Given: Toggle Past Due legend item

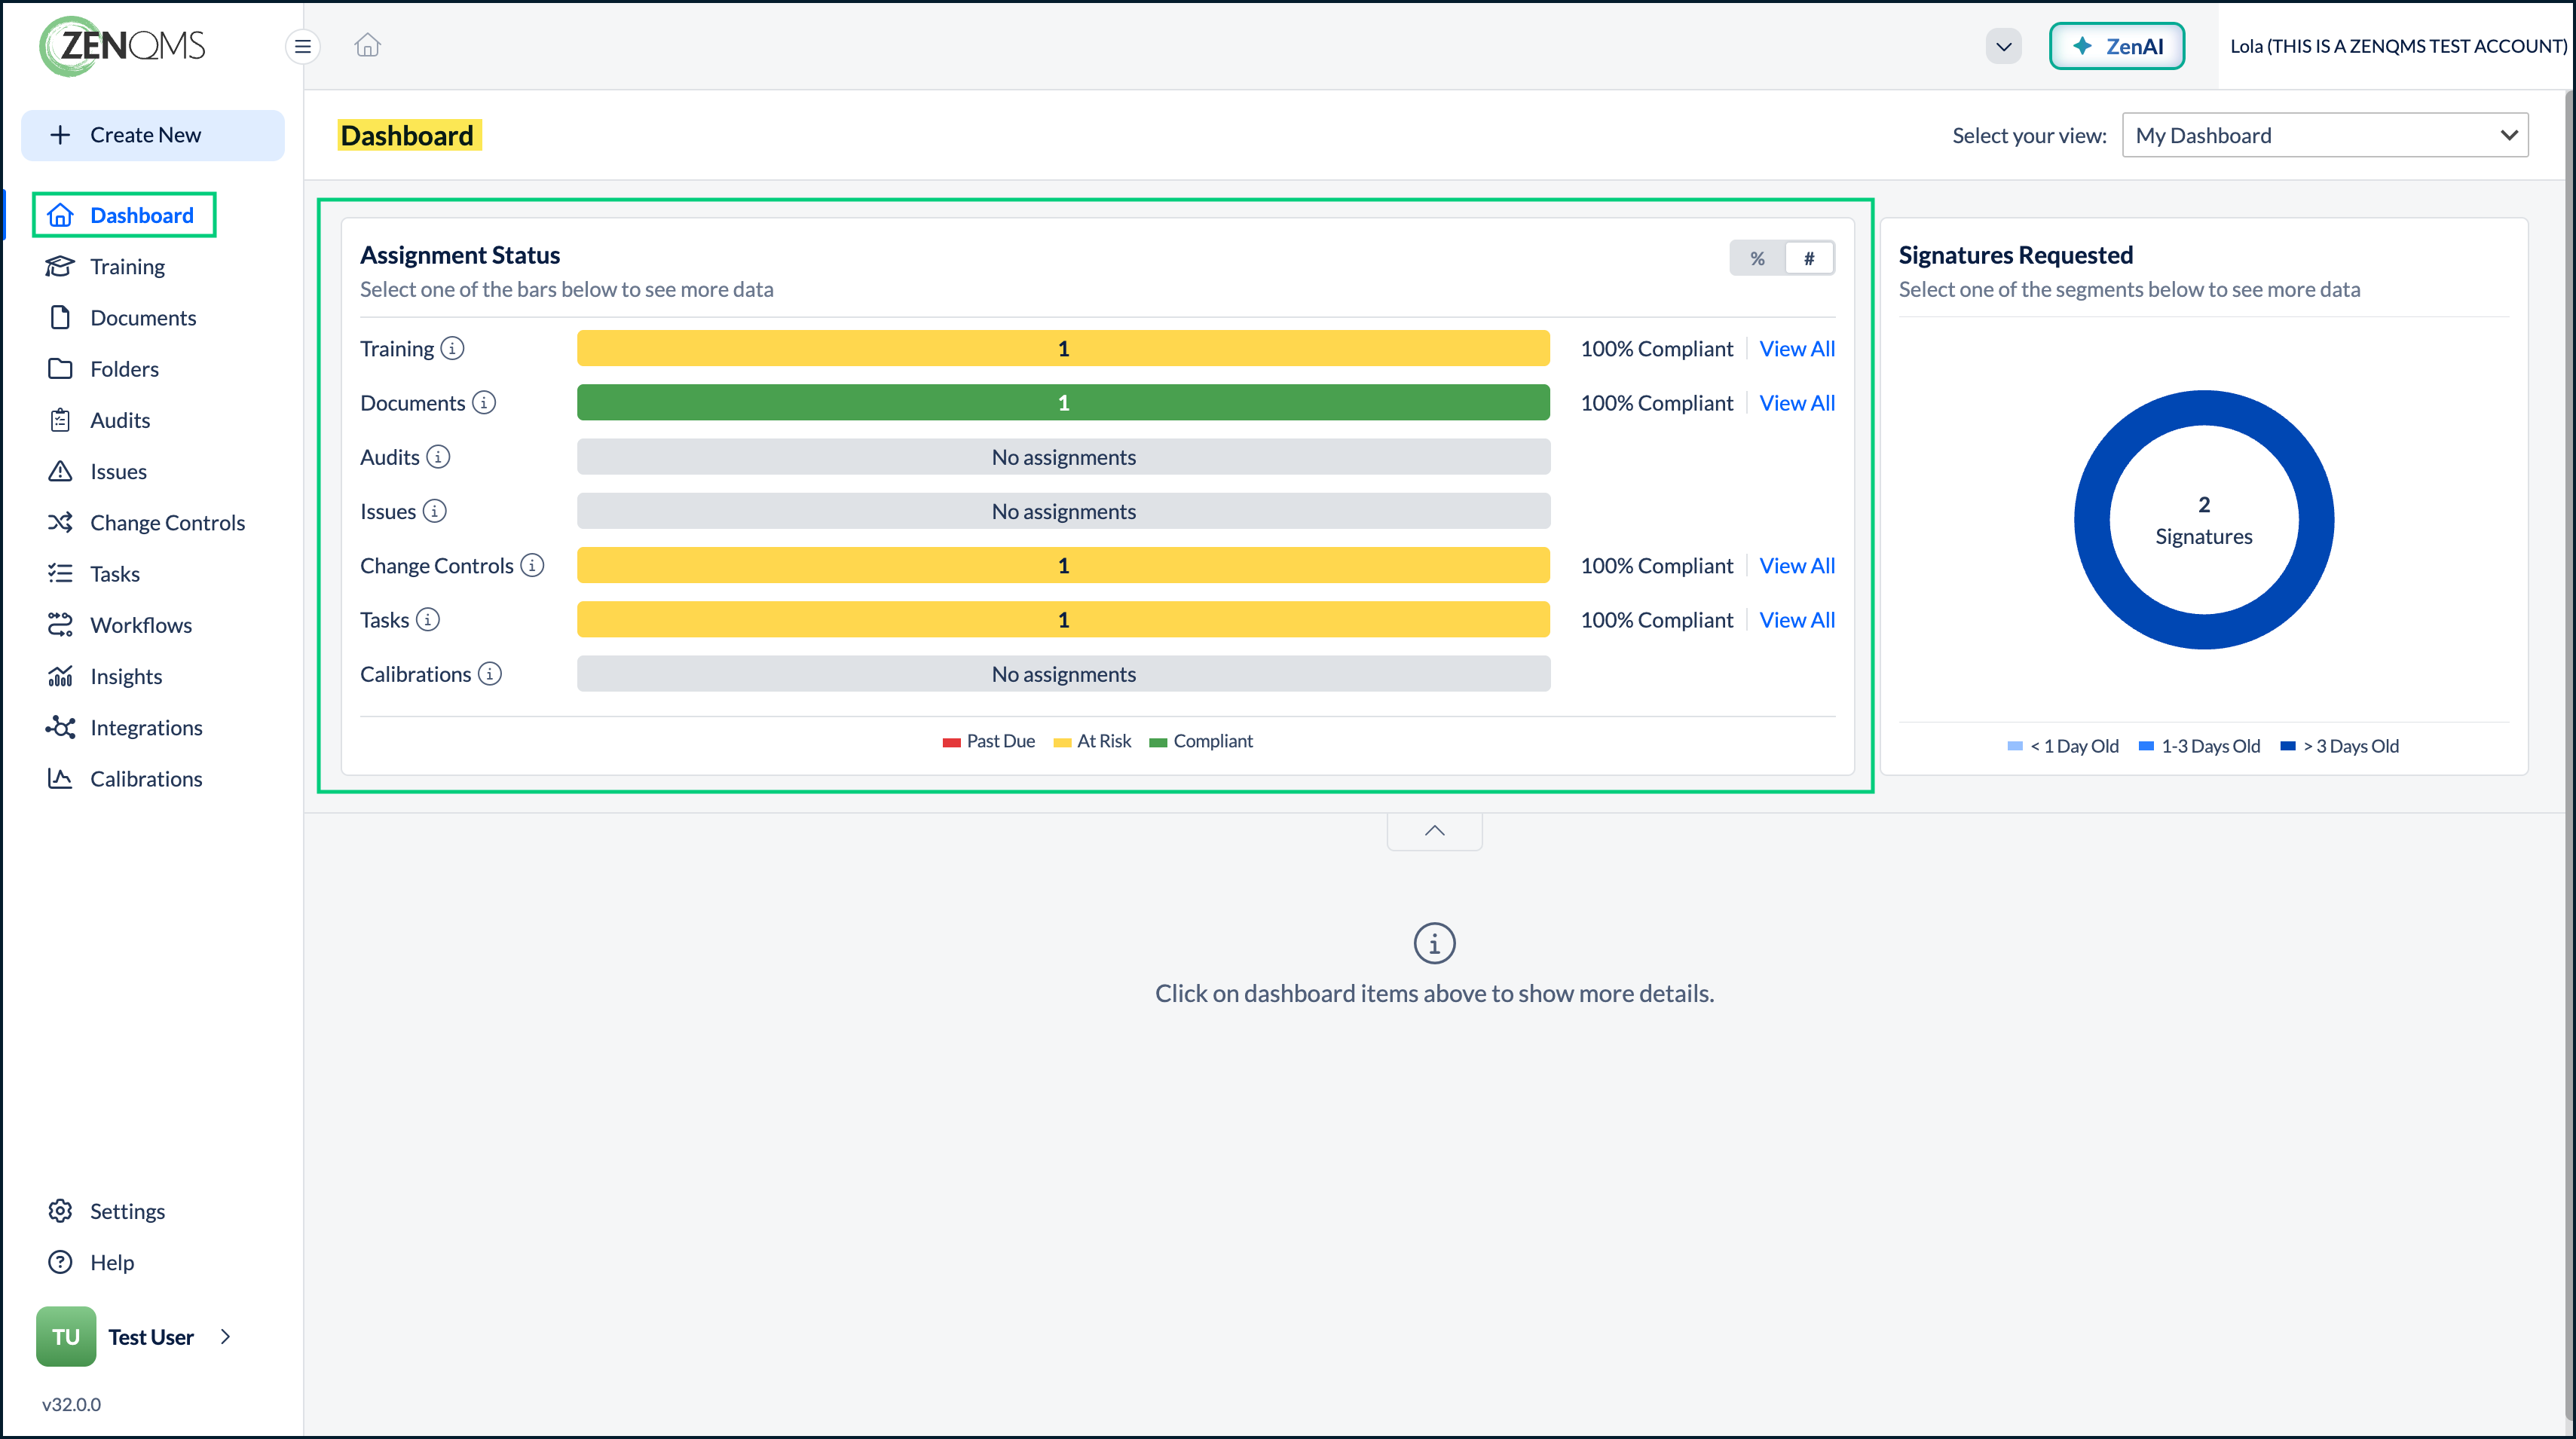Looking at the screenshot, I should point(988,741).
